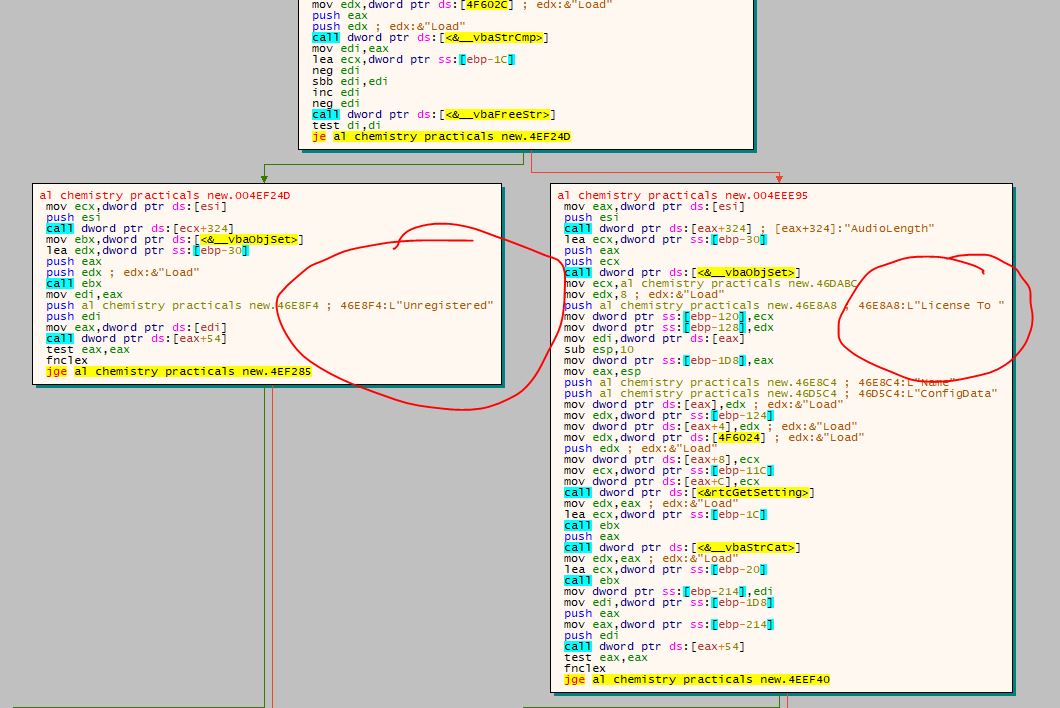Select 'mov edx,dword ptr ss:[ebp-124]' line
1060x708 pixels.
(x=668, y=415)
